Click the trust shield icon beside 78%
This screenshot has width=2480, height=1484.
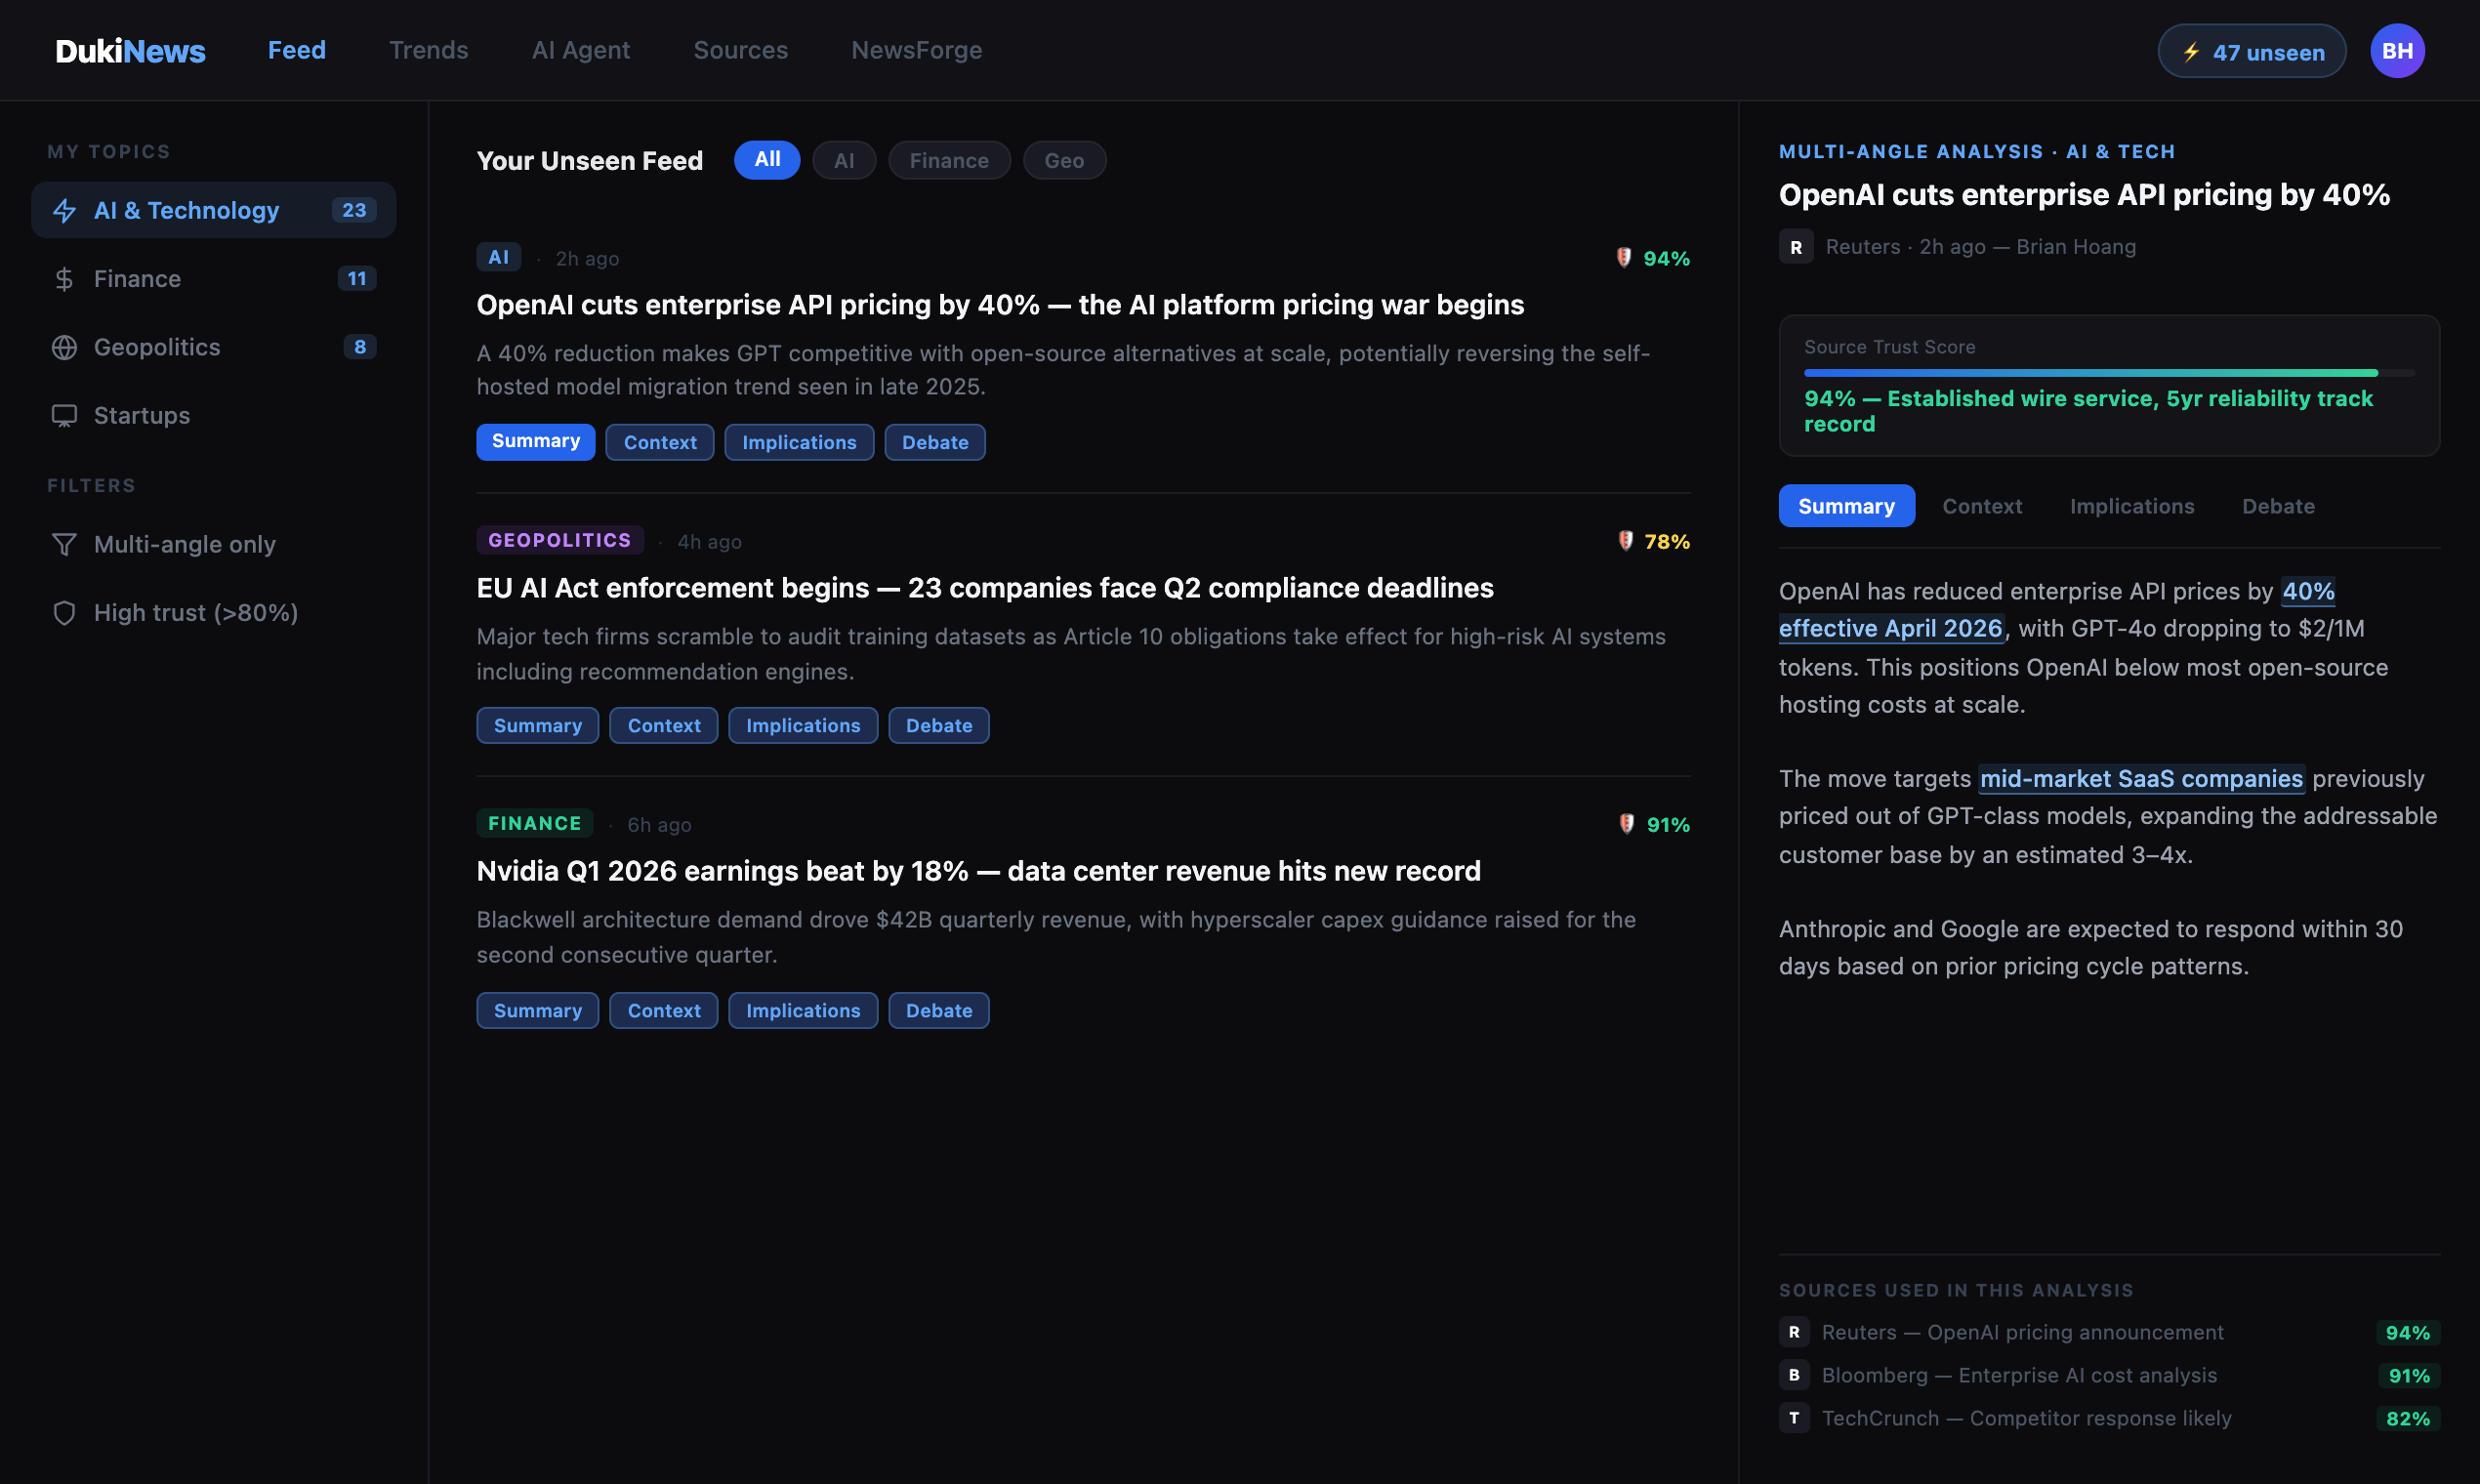click(x=1625, y=541)
